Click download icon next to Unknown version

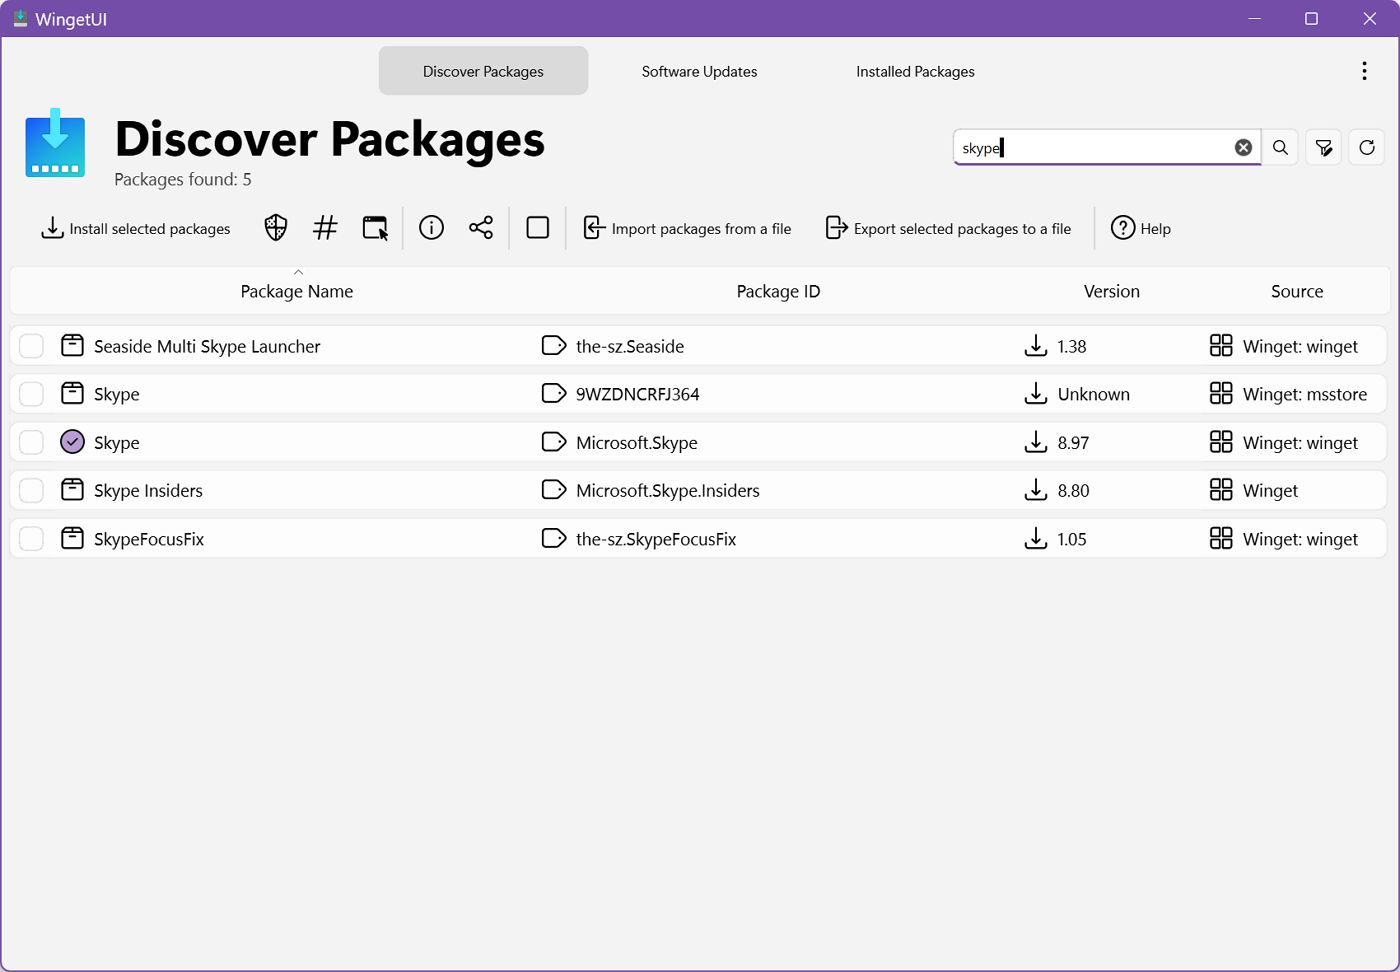pos(1036,394)
